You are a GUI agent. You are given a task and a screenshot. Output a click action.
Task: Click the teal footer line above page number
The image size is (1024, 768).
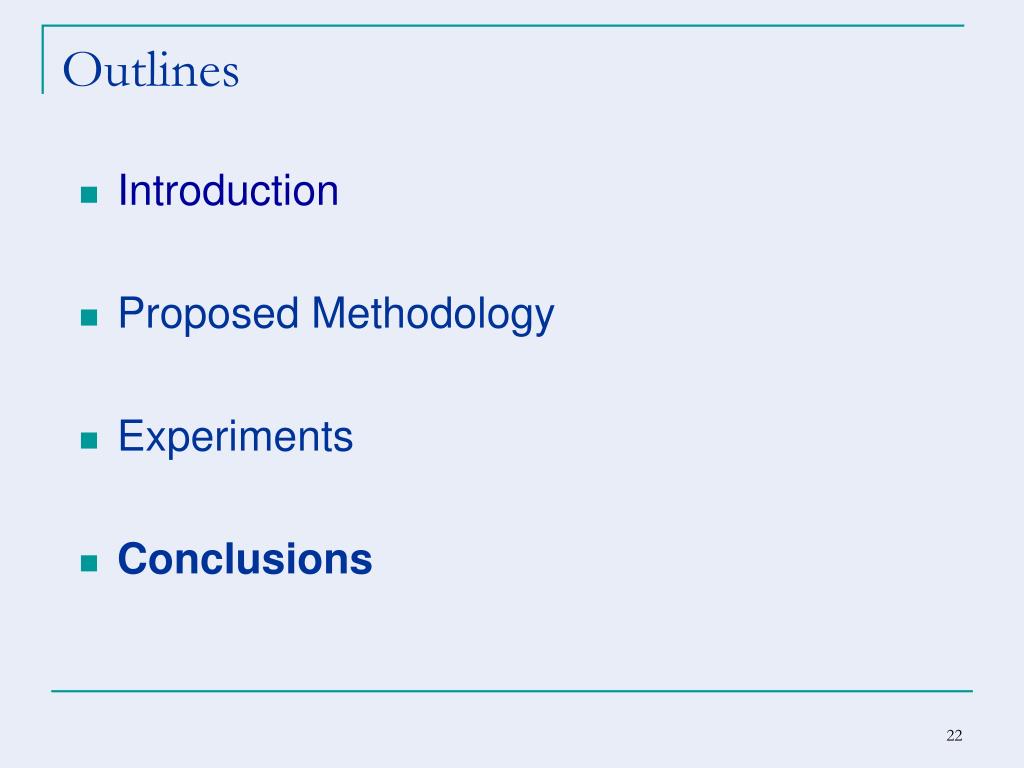pyautogui.click(x=512, y=690)
